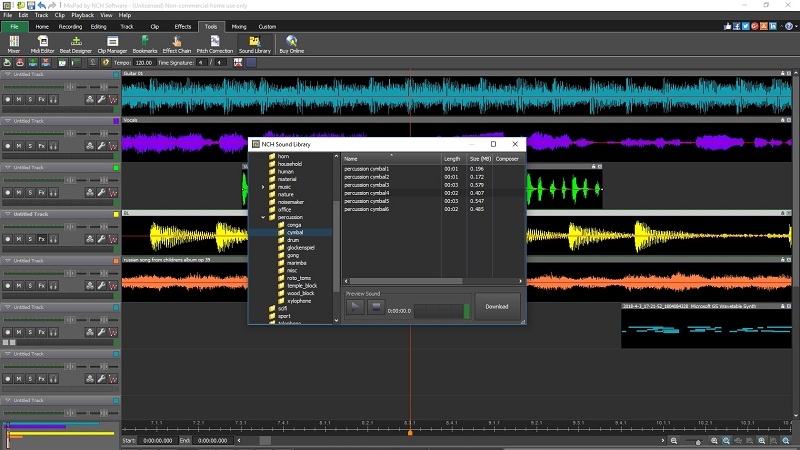Click the Guitar 01 track color swatch
Image resolution: width=800 pixels, height=450 pixels.
tap(116, 74)
